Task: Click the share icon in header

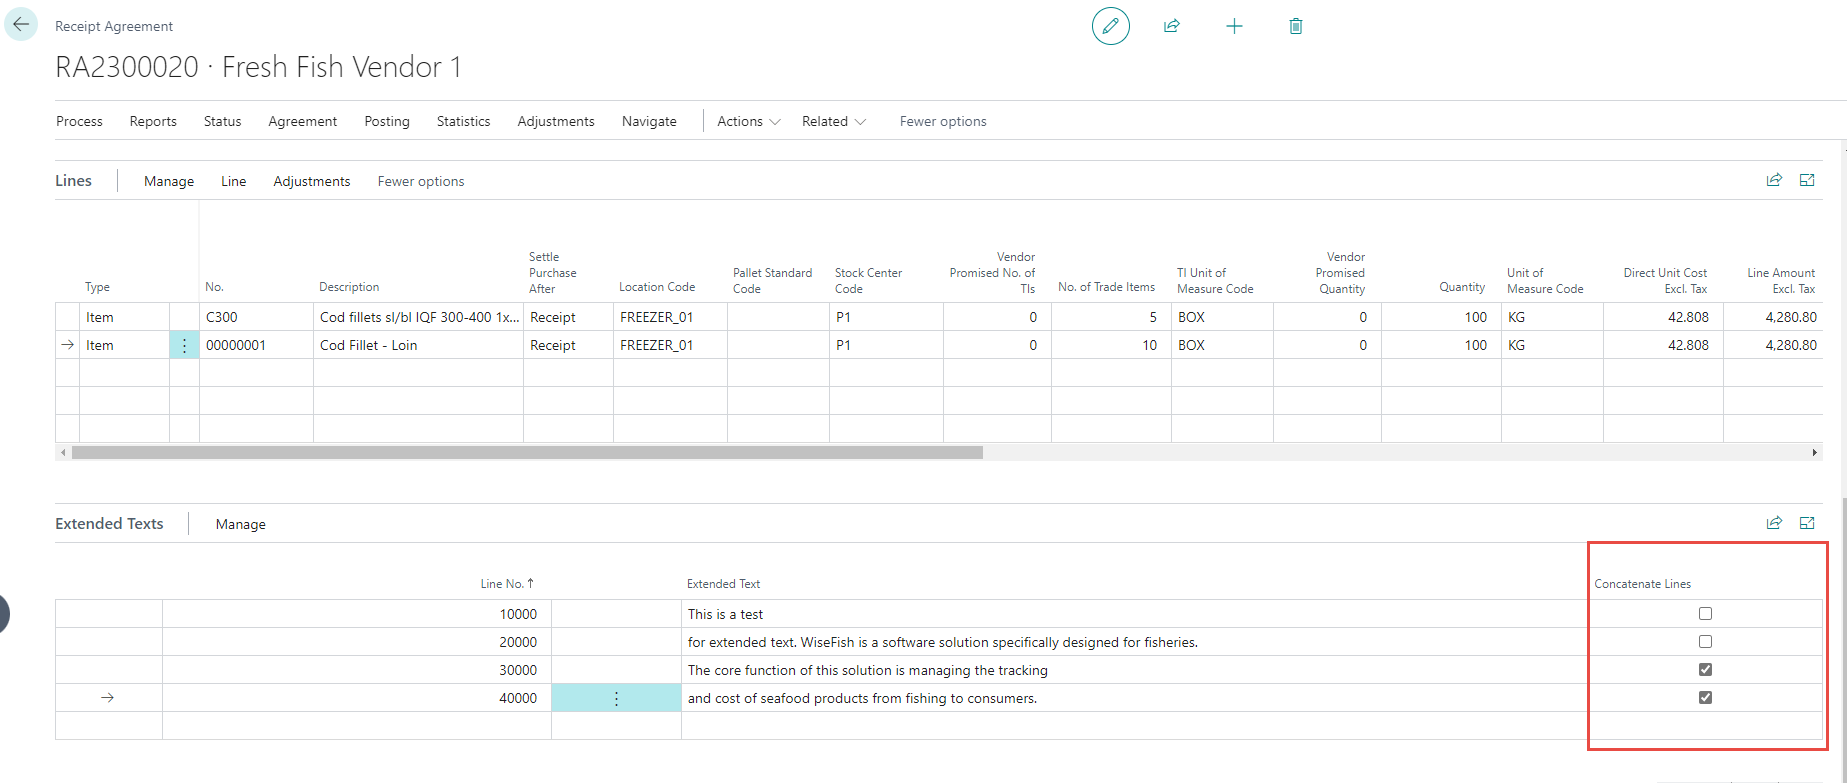Action: (x=1172, y=26)
